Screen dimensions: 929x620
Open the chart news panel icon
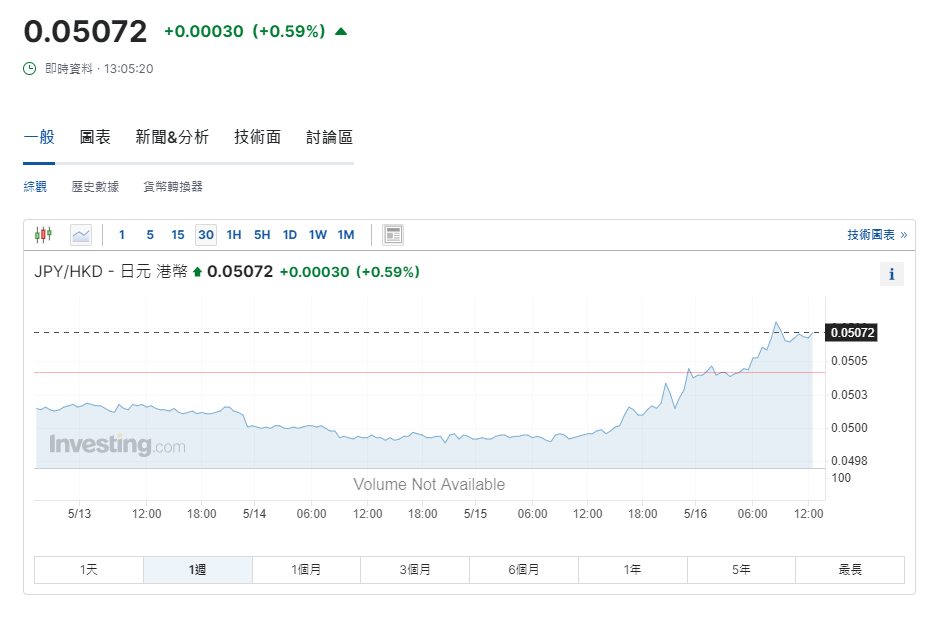[x=392, y=234]
